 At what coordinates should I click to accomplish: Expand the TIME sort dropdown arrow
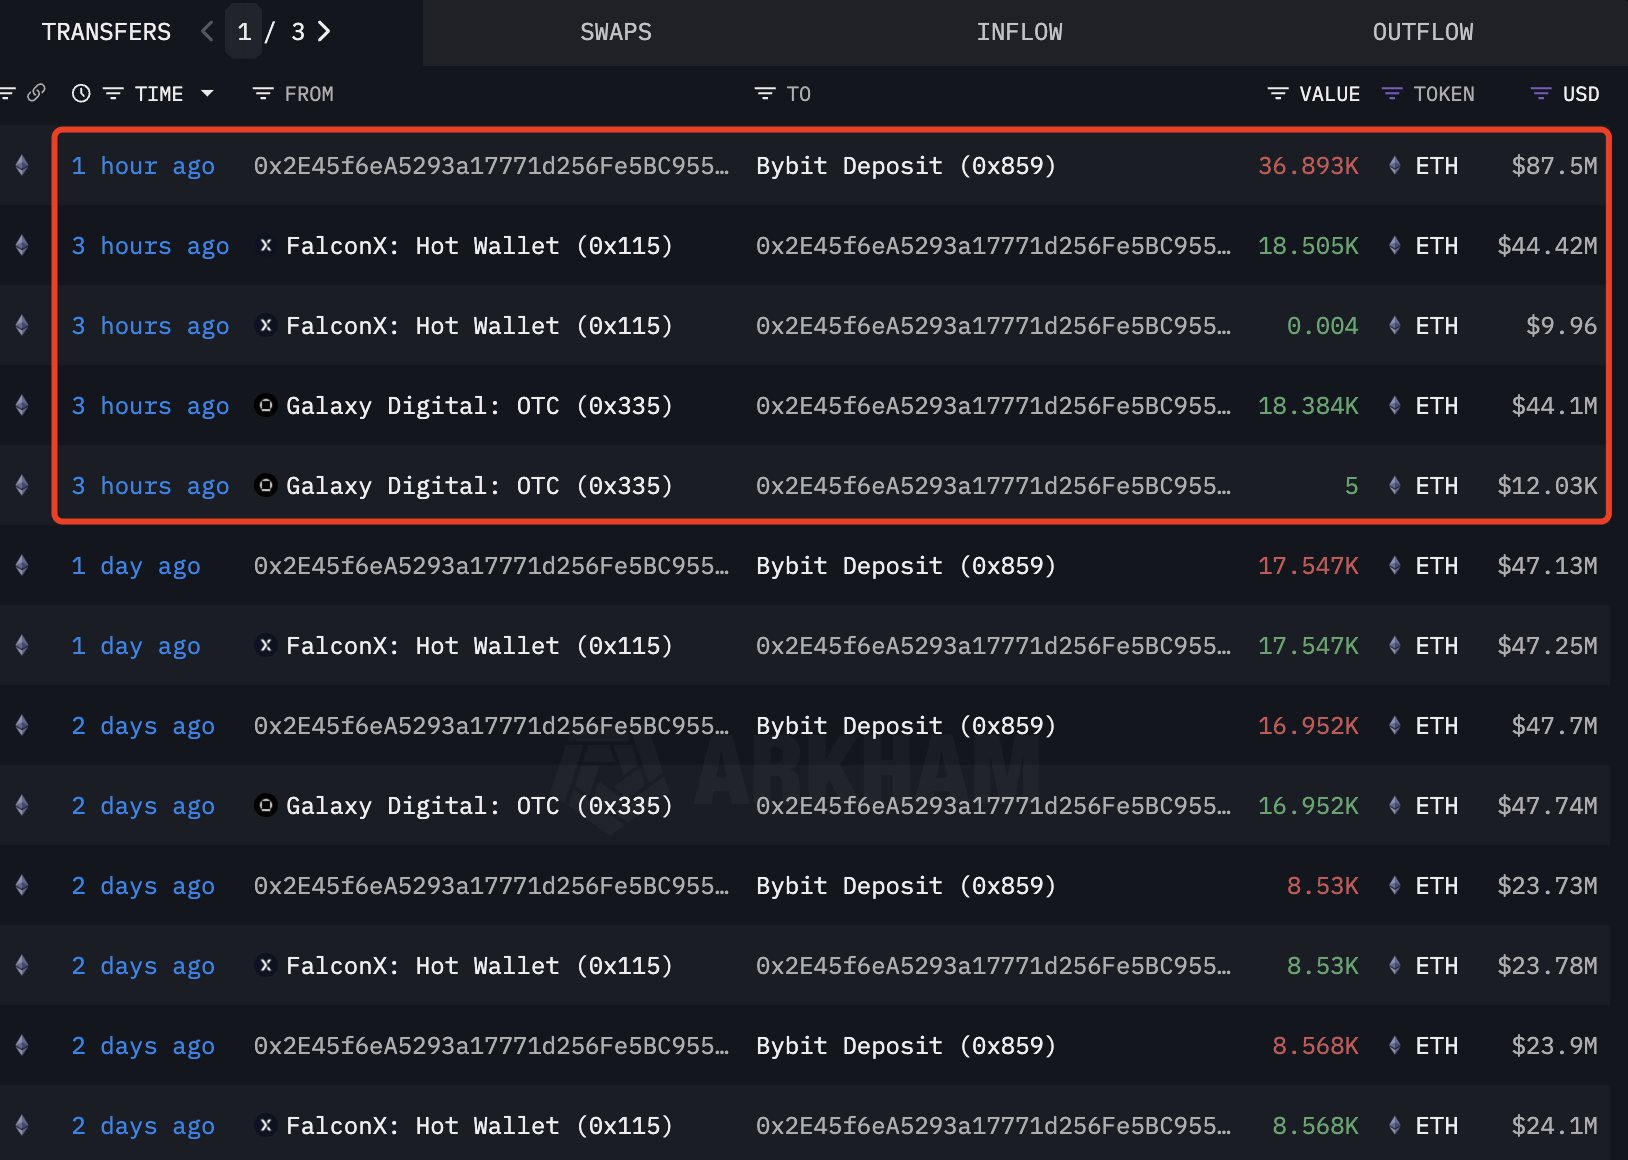[208, 93]
